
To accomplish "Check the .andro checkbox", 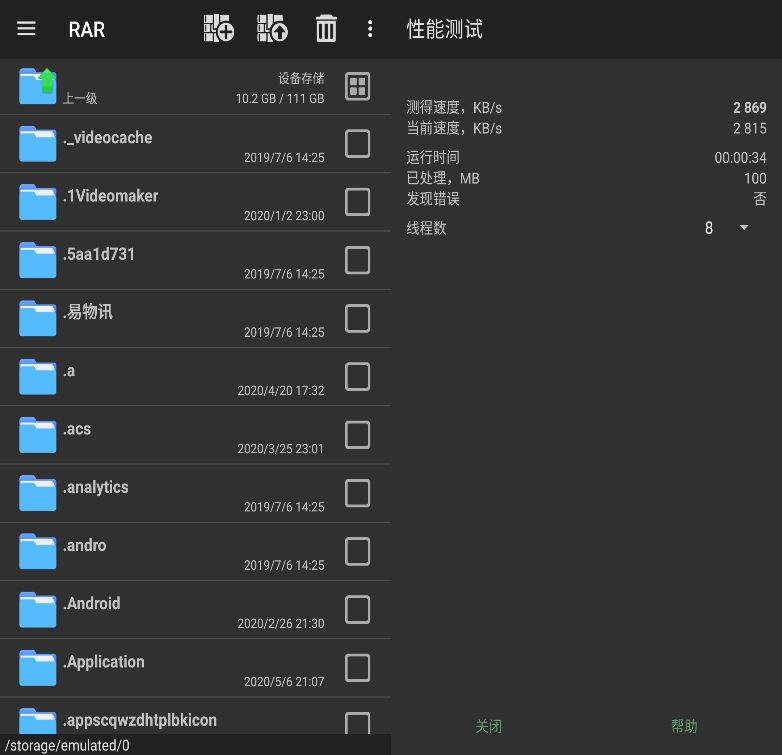I will point(358,551).
